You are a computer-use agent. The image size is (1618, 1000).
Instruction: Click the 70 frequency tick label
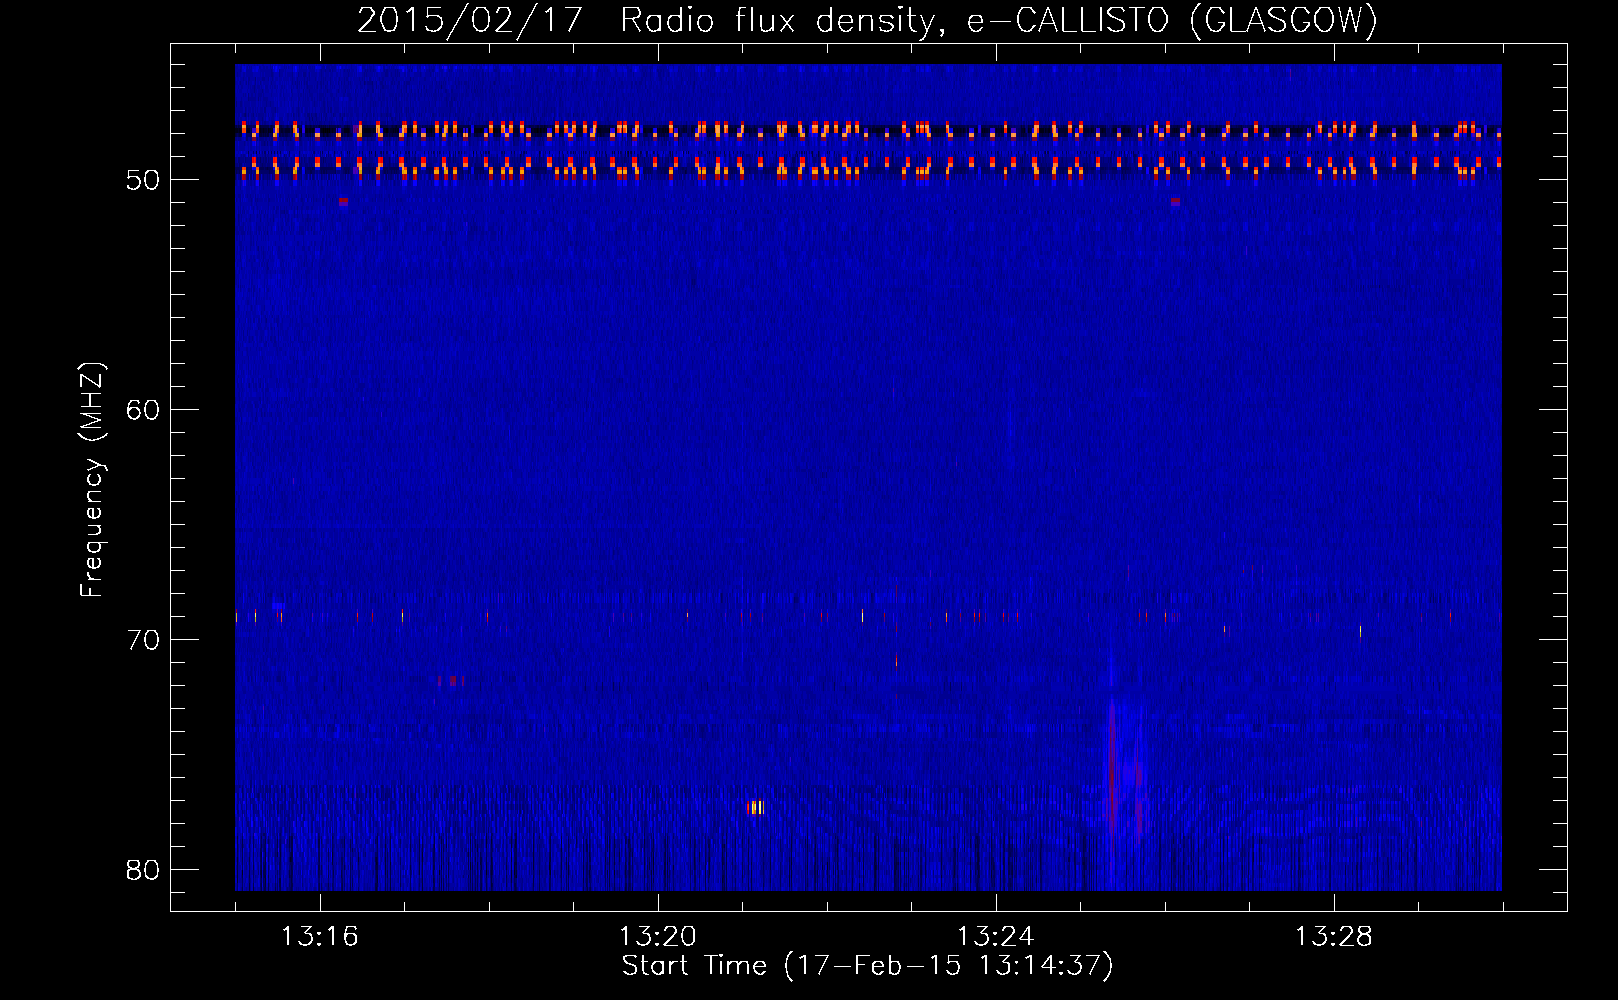(143, 640)
